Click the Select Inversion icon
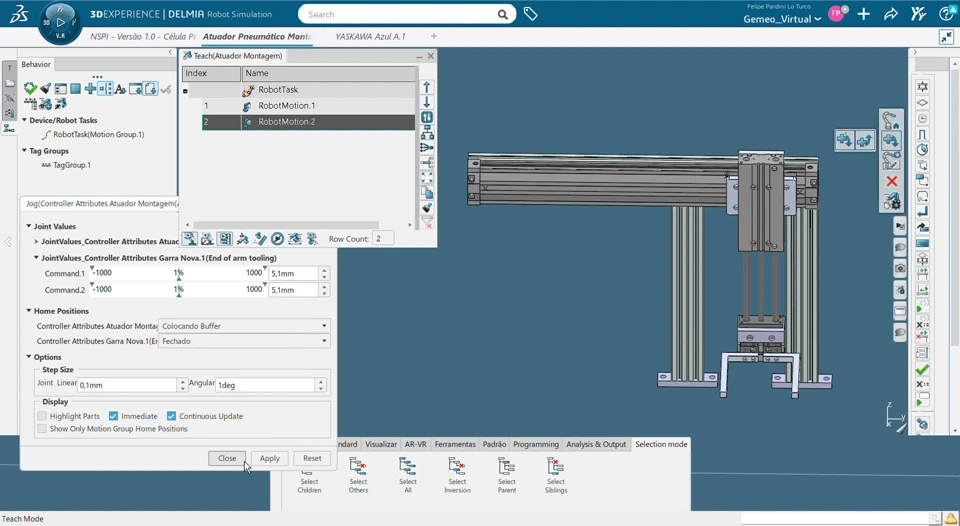The image size is (960, 526). coord(457,467)
